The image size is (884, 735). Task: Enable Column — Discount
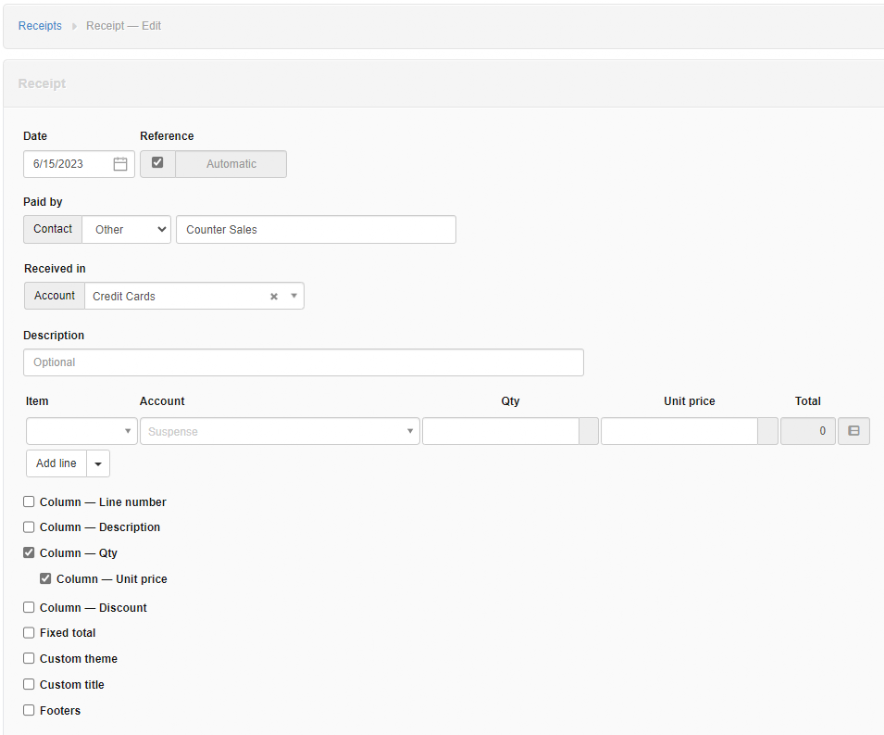[x=28, y=607]
